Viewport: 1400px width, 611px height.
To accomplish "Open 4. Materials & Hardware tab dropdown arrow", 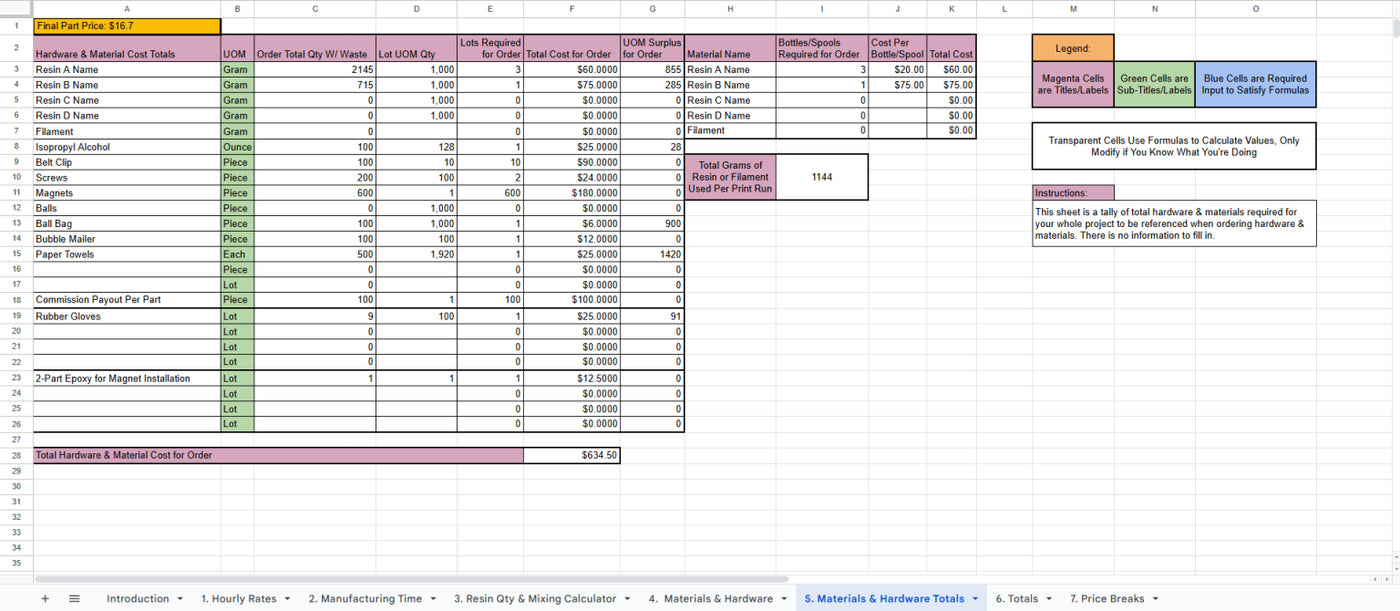I will 784,599.
